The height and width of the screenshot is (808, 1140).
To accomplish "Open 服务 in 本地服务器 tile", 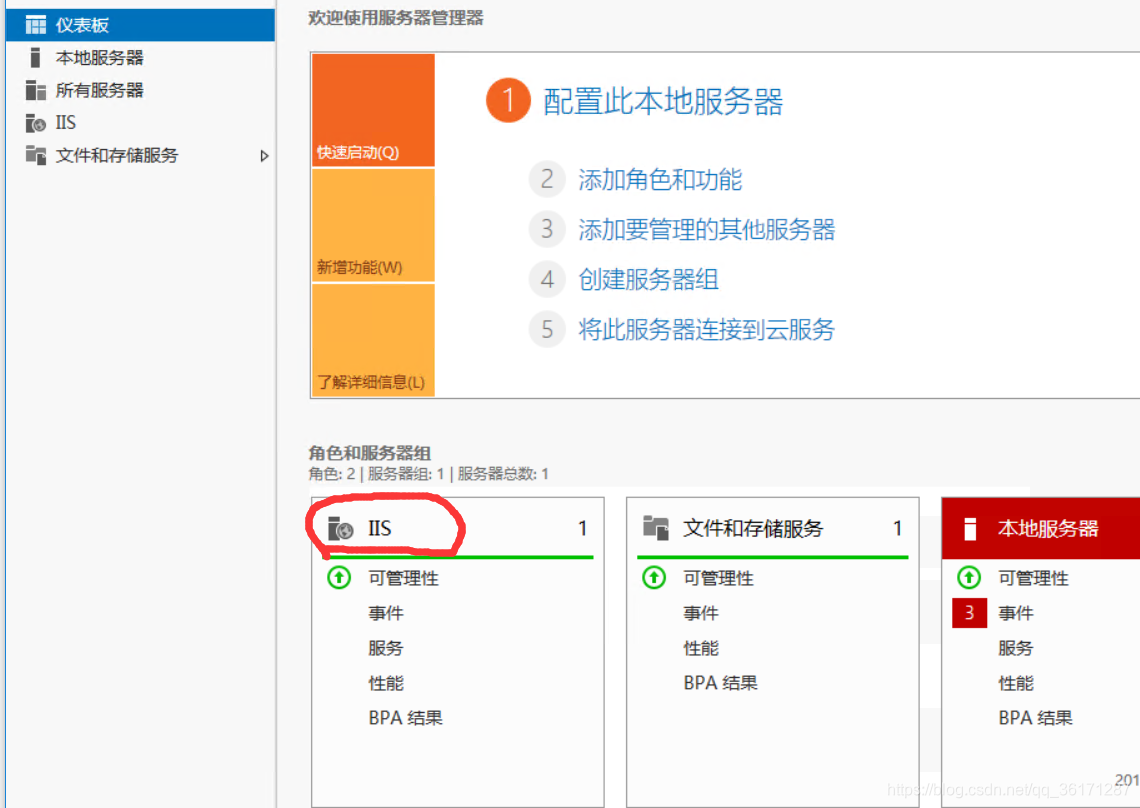I will pos(1016,648).
